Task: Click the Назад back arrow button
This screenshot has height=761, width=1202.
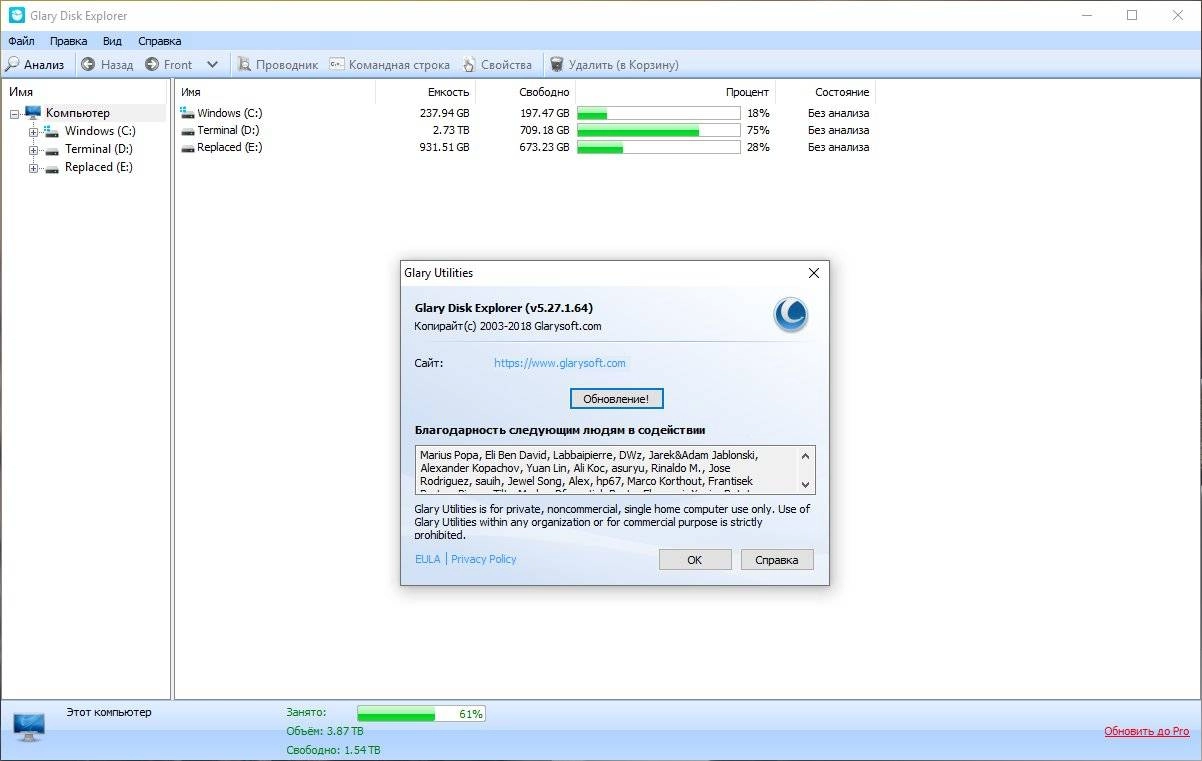Action: [x=107, y=64]
